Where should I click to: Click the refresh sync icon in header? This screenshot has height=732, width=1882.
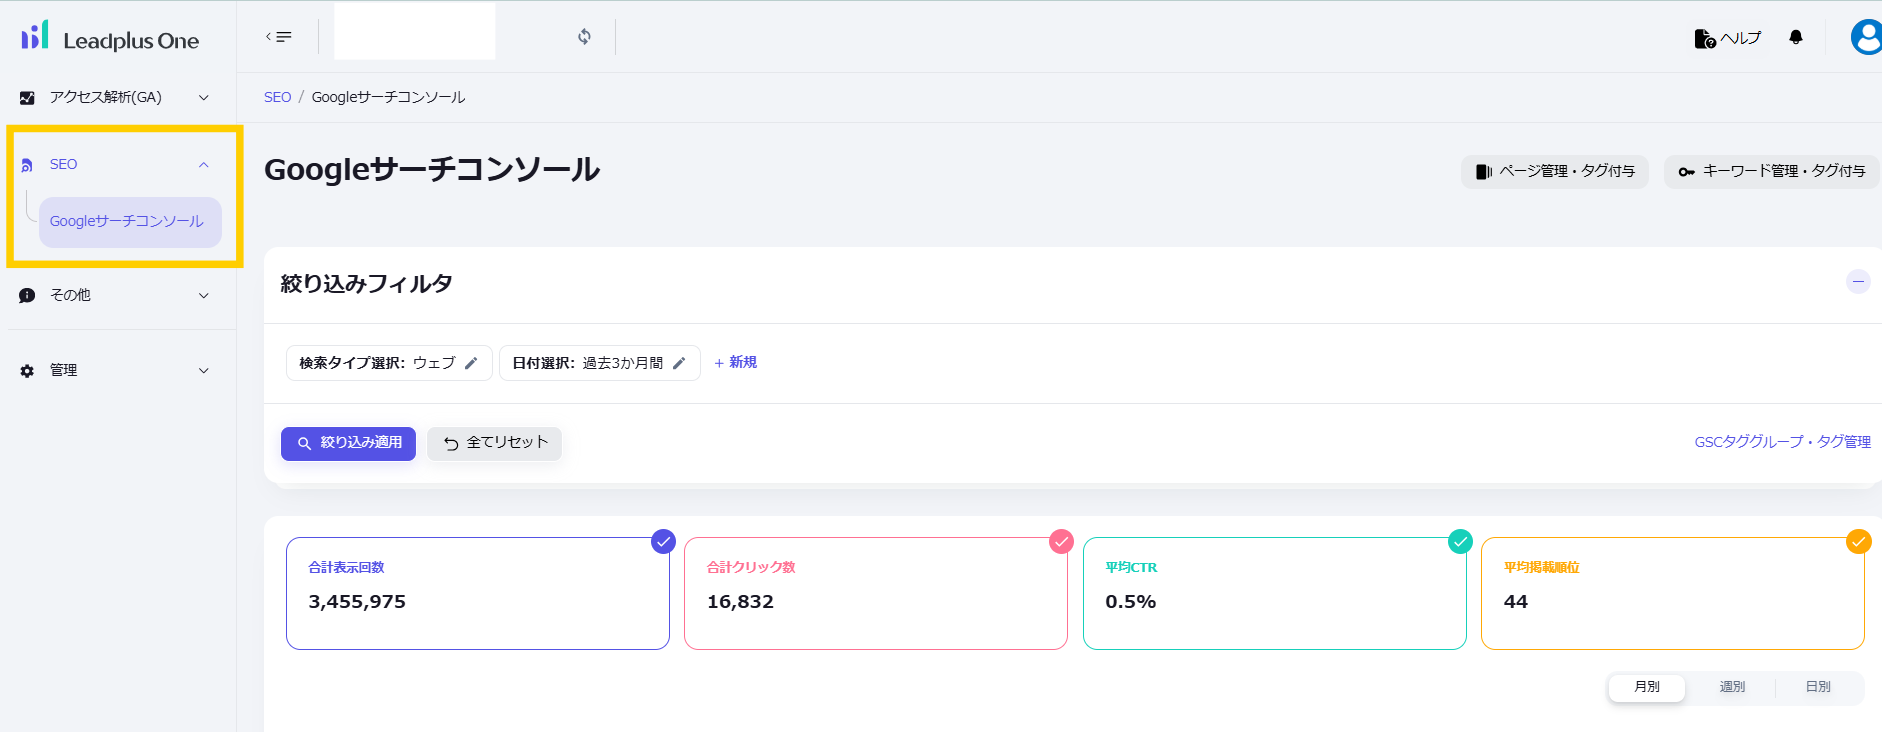click(x=584, y=37)
